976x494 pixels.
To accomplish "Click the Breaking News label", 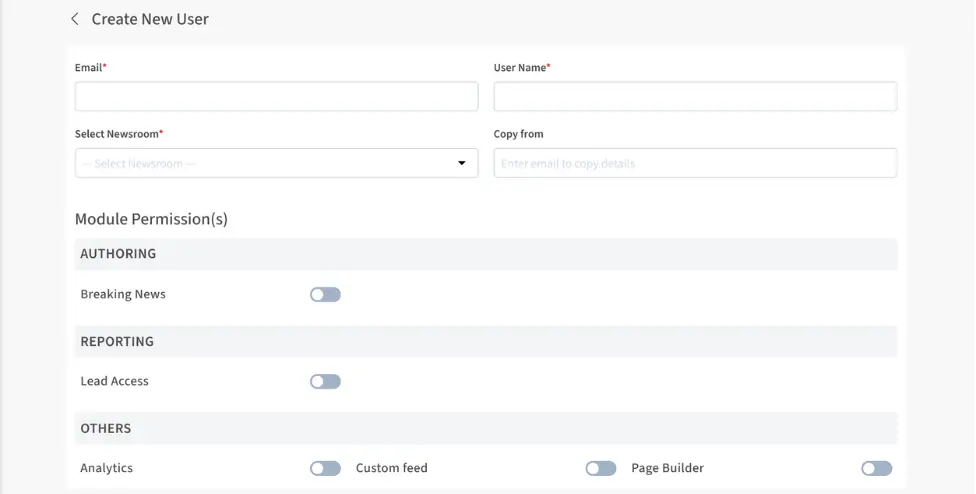I will 123,294.
